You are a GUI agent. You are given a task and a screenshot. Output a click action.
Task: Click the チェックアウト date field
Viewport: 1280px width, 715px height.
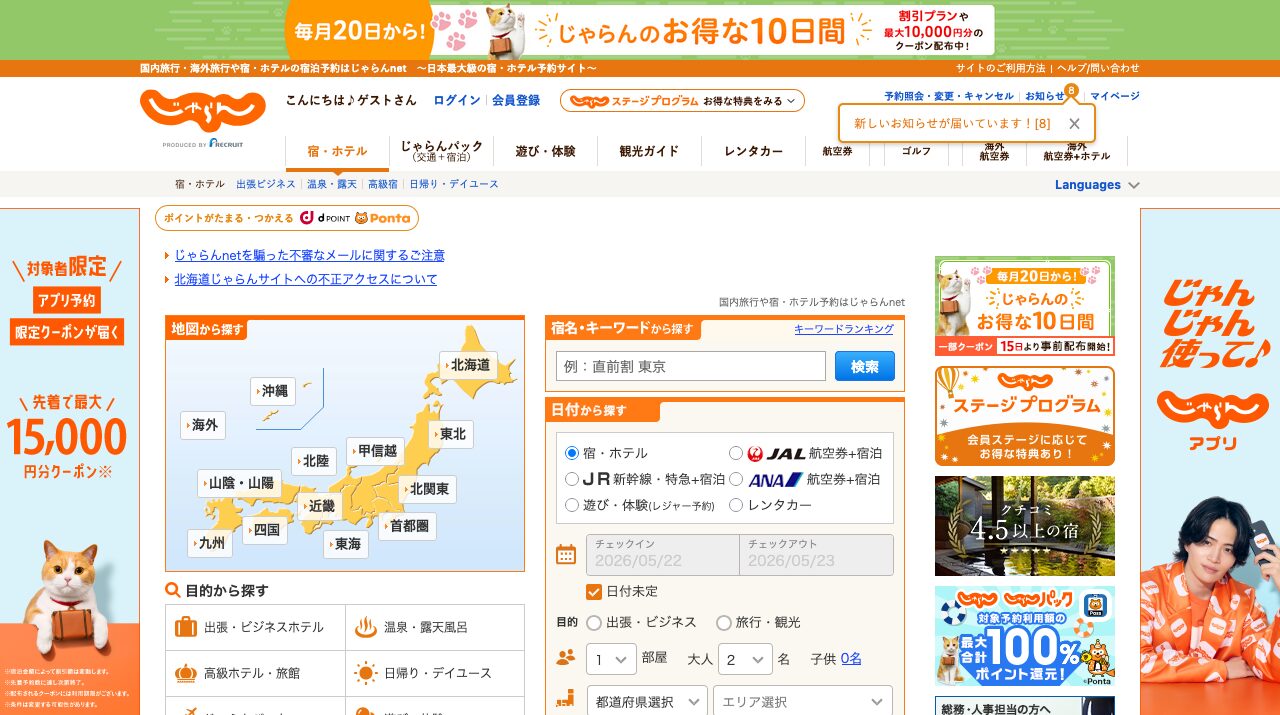coord(816,555)
